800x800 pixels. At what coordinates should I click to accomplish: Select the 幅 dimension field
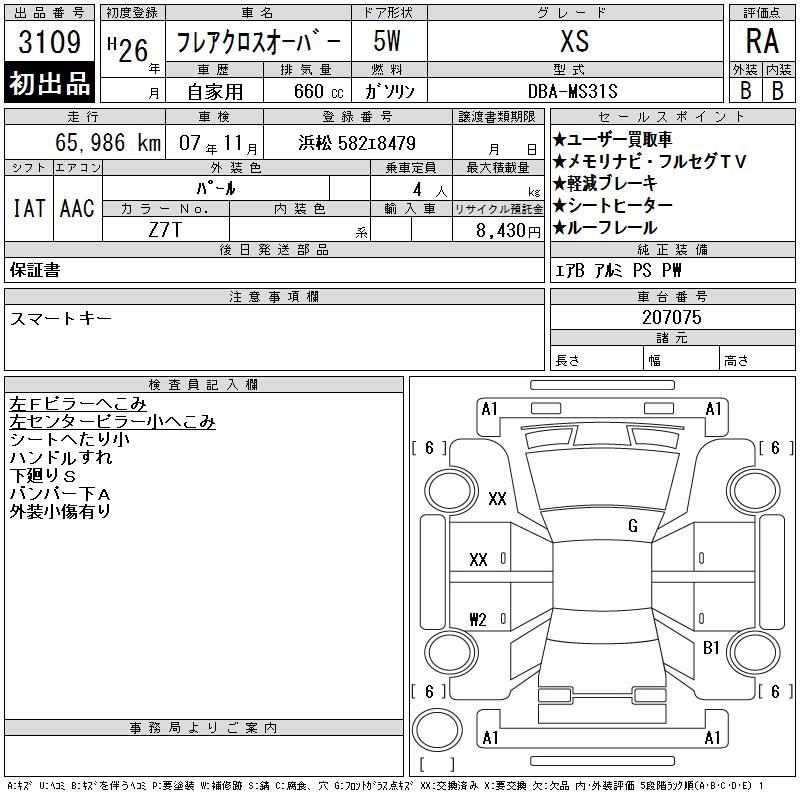click(681, 360)
